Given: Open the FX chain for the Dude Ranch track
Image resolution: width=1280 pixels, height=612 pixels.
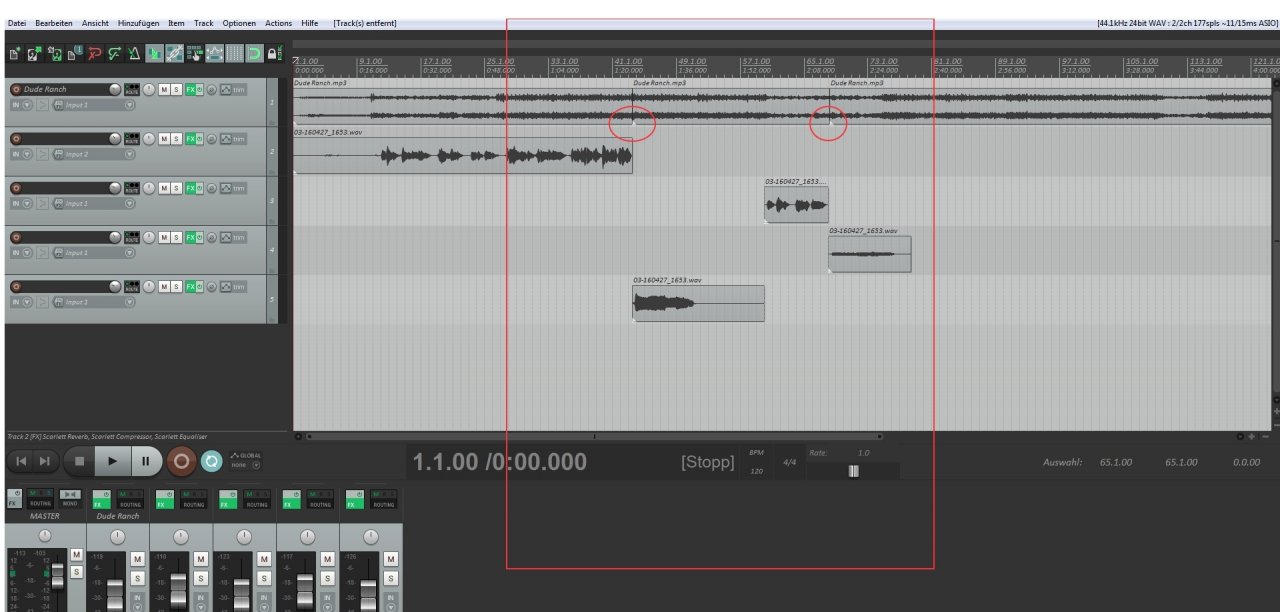Looking at the screenshot, I should [190, 89].
